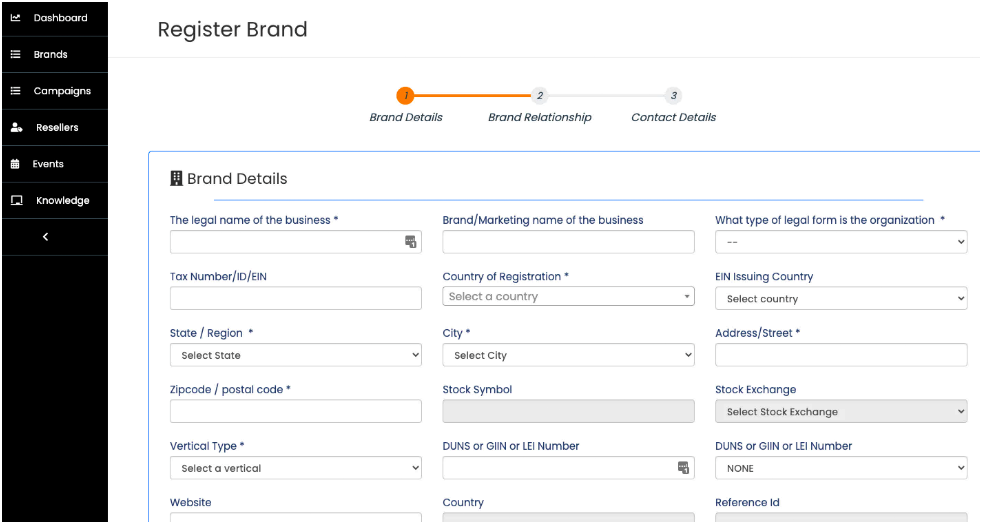Open the Select City dropdown
This screenshot has width=982, height=523.
click(568, 355)
